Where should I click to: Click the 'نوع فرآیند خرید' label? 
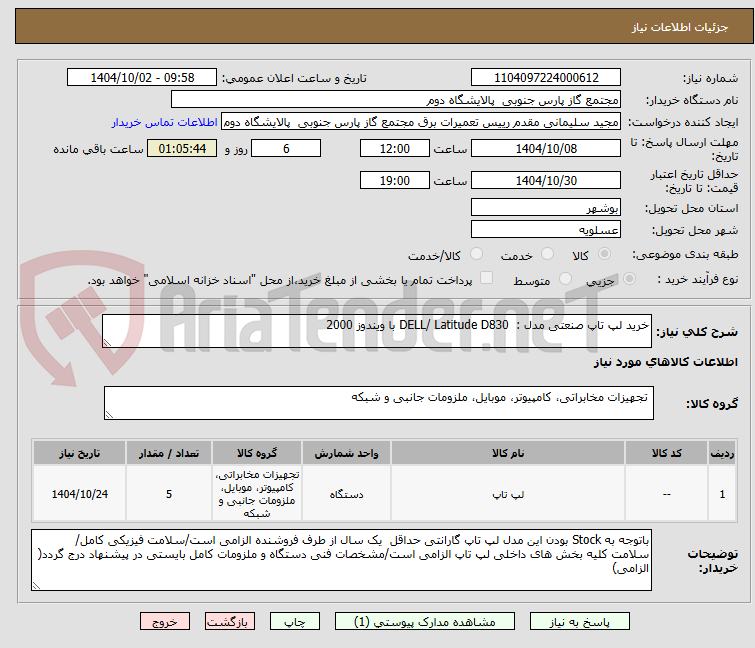698,279
